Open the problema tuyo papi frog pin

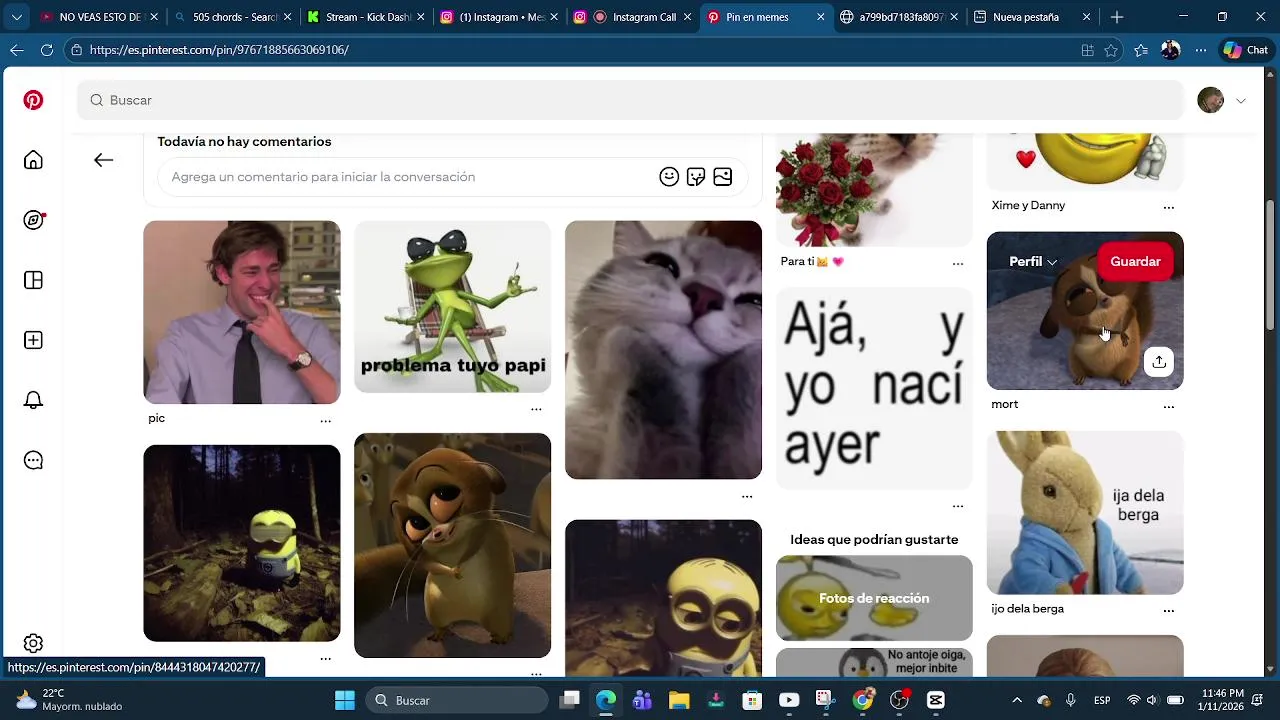(452, 307)
